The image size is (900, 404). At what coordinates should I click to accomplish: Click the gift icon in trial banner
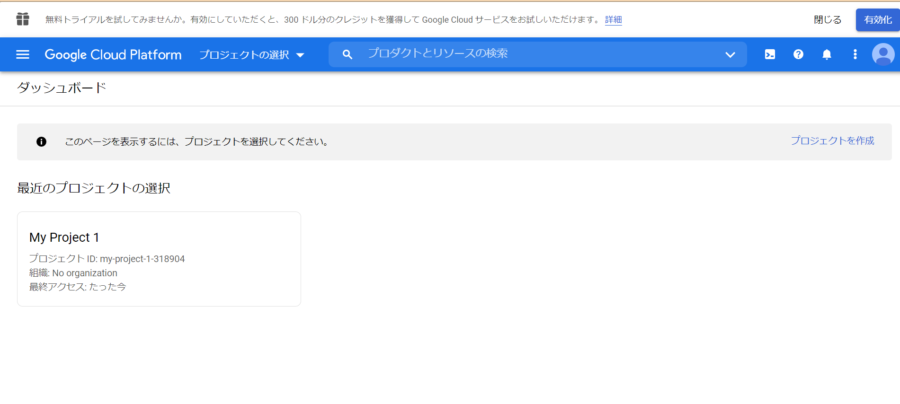tap(22, 20)
